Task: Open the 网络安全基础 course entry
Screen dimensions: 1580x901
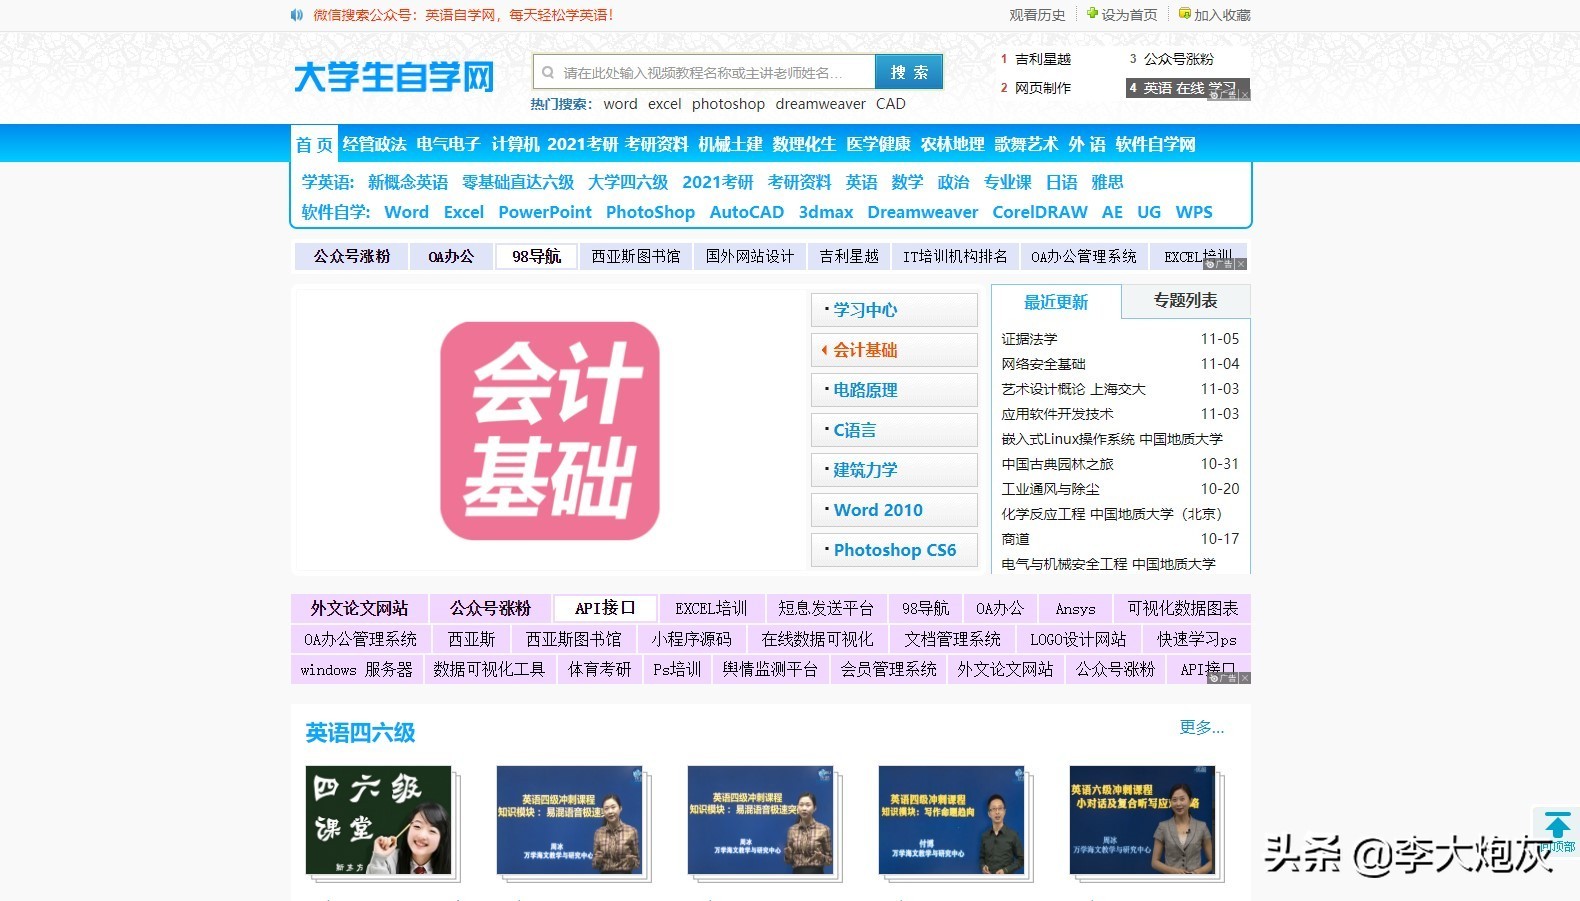Action: (x=1043, y=364)
